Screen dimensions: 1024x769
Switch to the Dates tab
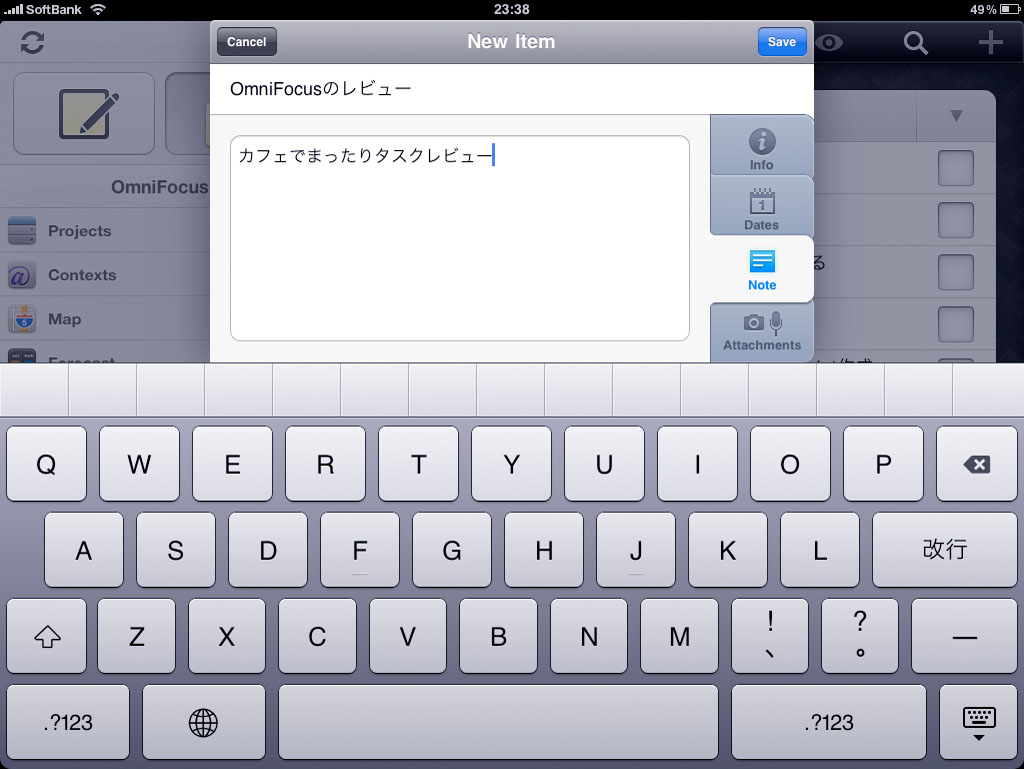(x=761, y=208)
